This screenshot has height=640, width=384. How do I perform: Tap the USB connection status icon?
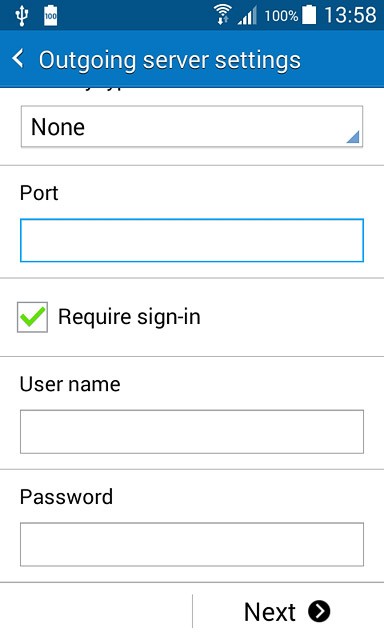(x=21, y=16)
